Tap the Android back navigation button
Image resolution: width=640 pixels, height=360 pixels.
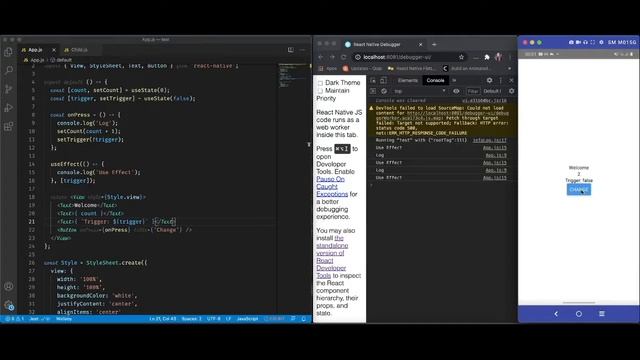point(556,314)
